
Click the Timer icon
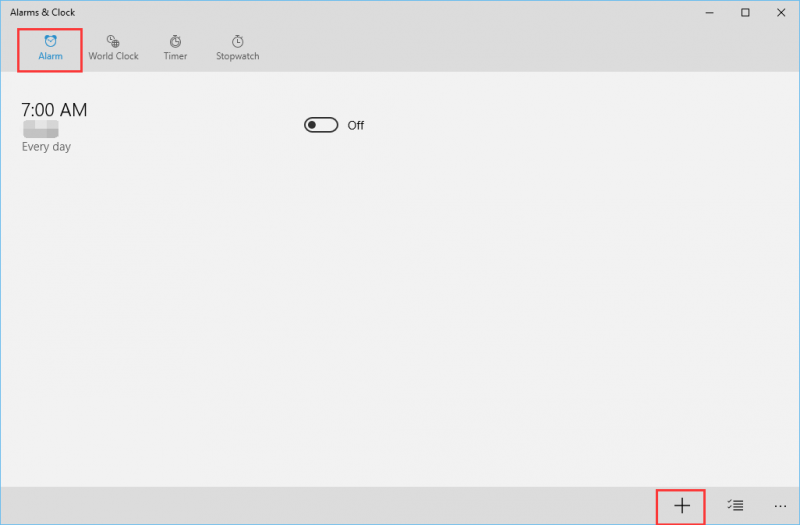pyautogui.click(x=175, y=41)
